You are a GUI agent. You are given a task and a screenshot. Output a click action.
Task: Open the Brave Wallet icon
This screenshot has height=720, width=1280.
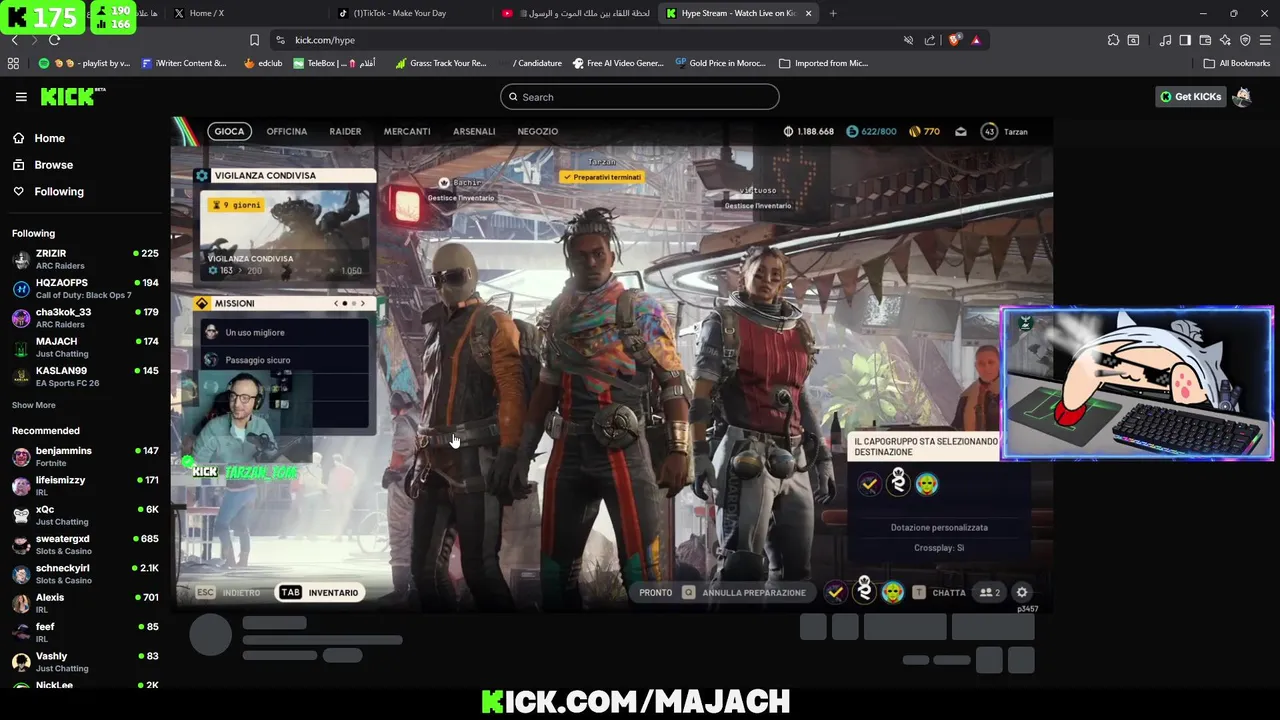(x=1205, y=40)
